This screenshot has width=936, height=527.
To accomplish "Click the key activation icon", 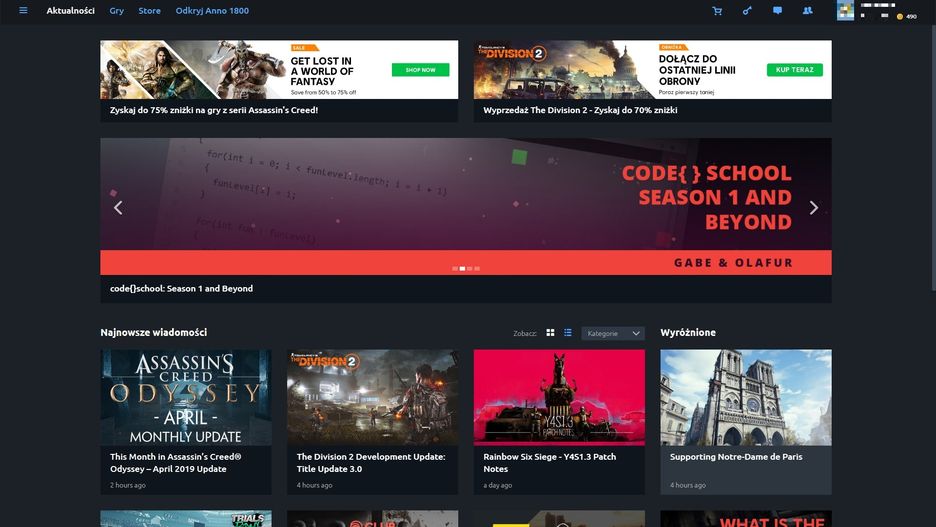I will click(x=747, y=11).
